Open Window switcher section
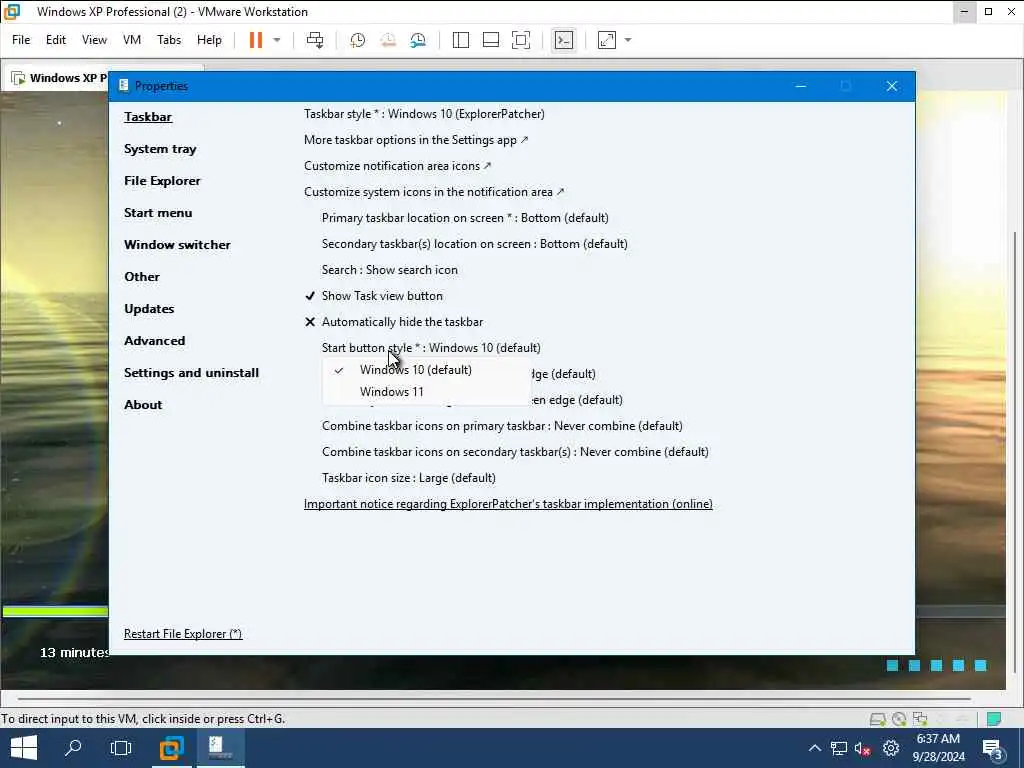 177,245
